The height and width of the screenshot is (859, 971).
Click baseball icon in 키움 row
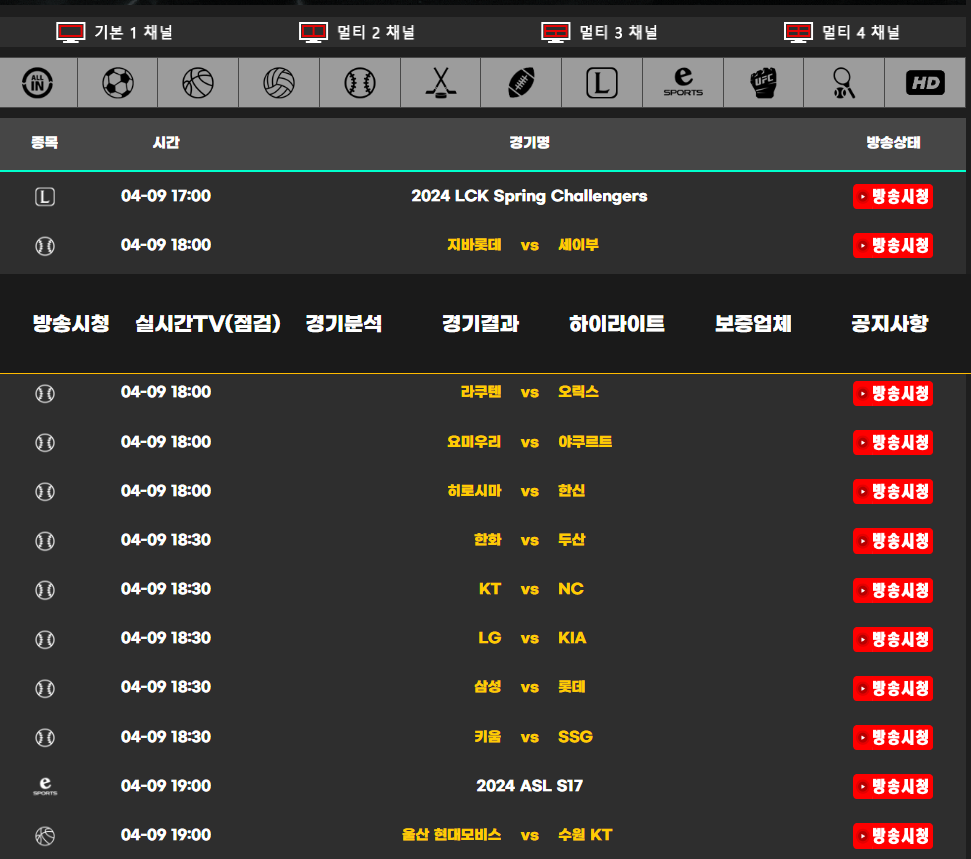click(x=45, y=738)
